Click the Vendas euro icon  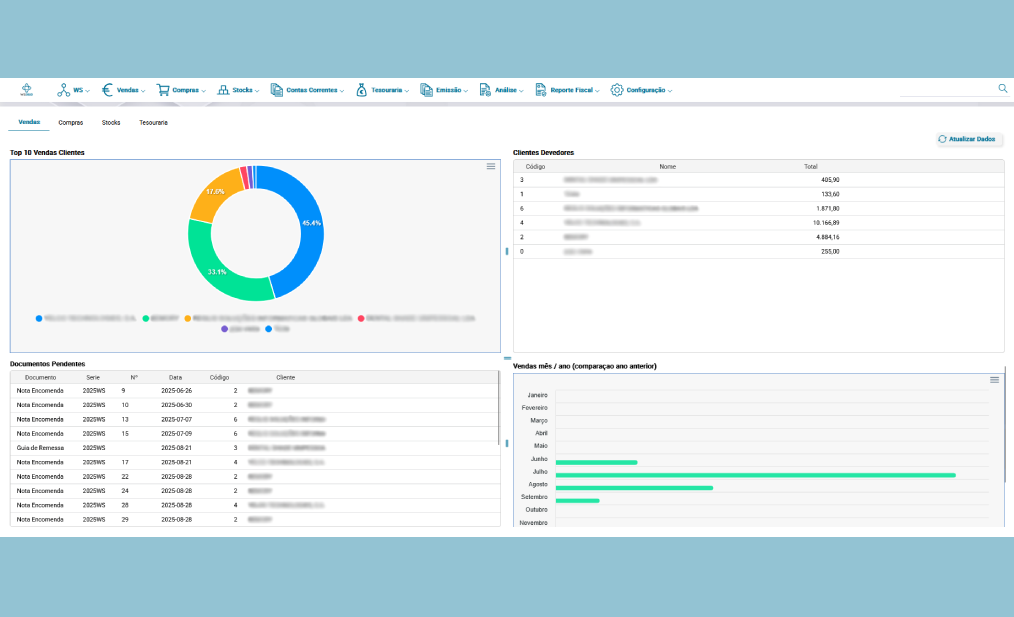click(x=108, y=90)
